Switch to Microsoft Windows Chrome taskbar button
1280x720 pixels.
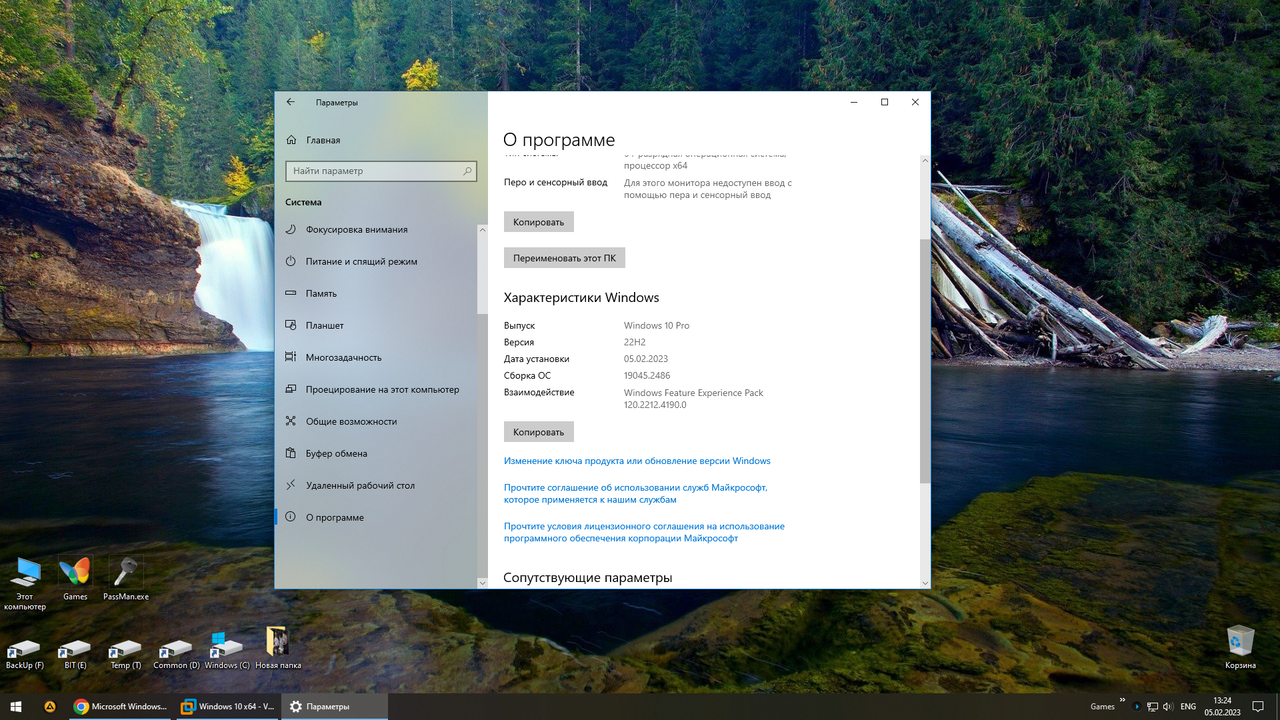pyautogui.click(x=120, y=706)
